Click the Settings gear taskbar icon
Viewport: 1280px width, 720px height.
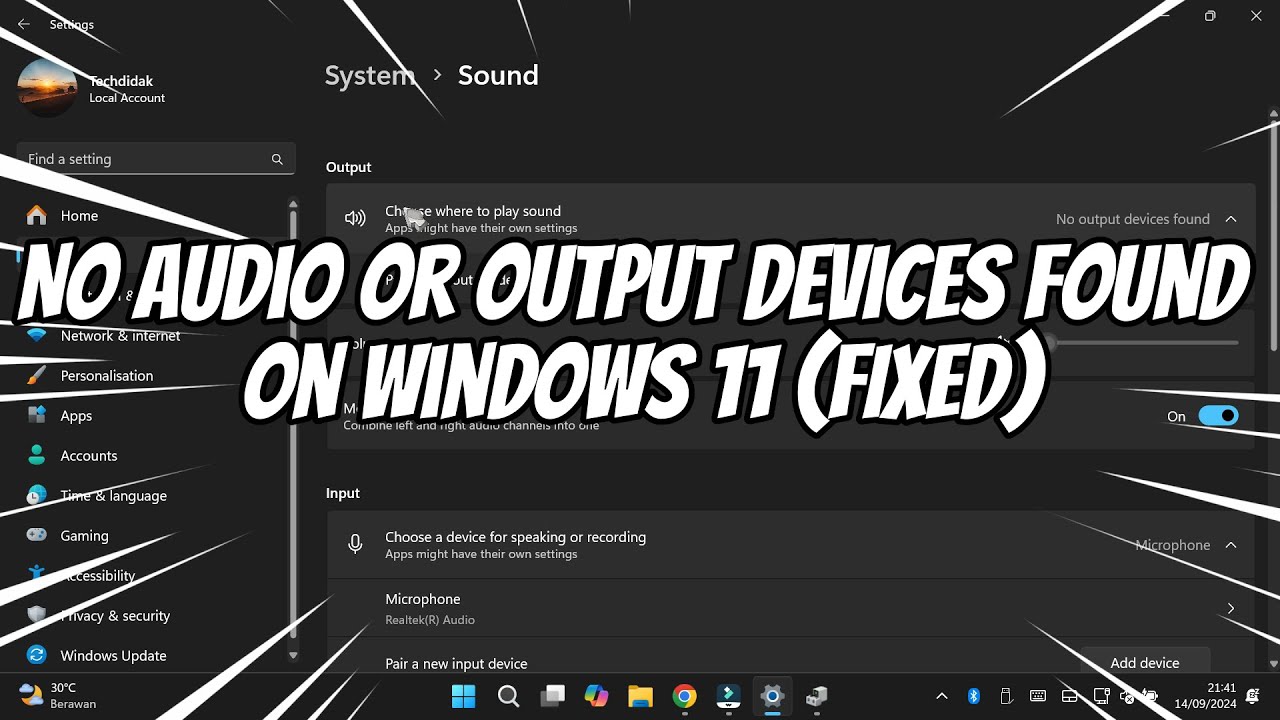pos(772,696)
